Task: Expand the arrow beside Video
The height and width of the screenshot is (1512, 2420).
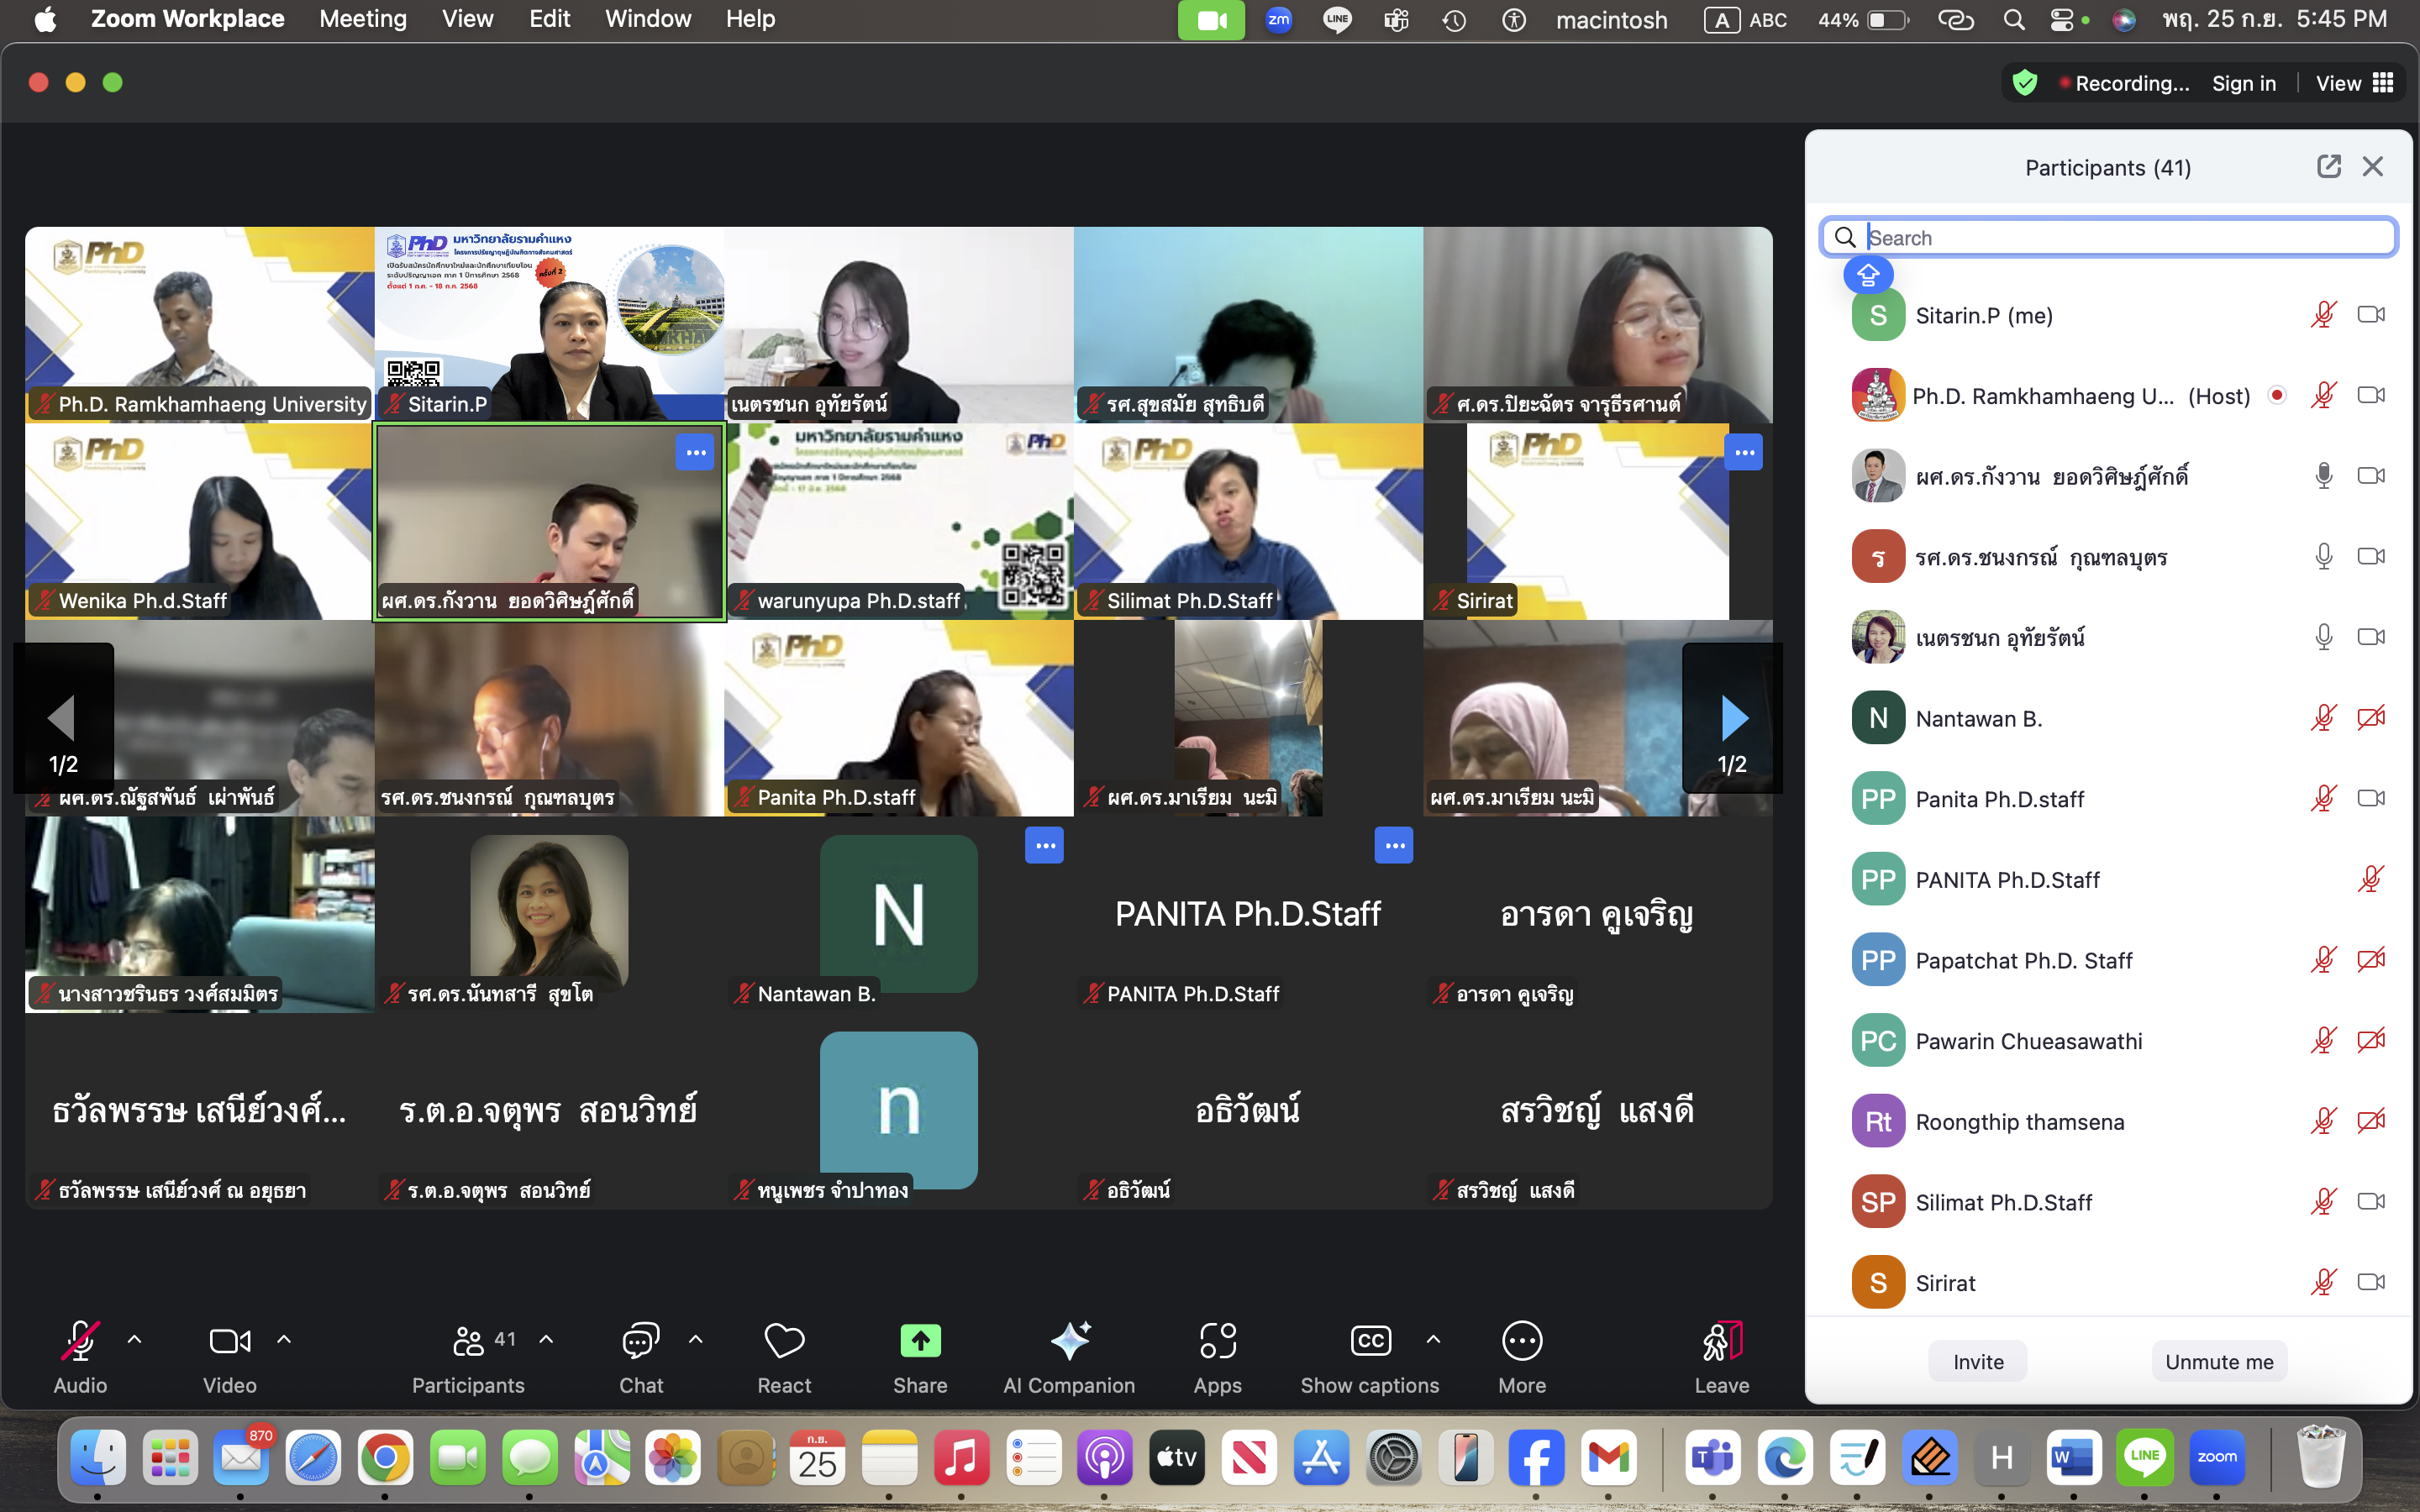Action: [284, 1339]
